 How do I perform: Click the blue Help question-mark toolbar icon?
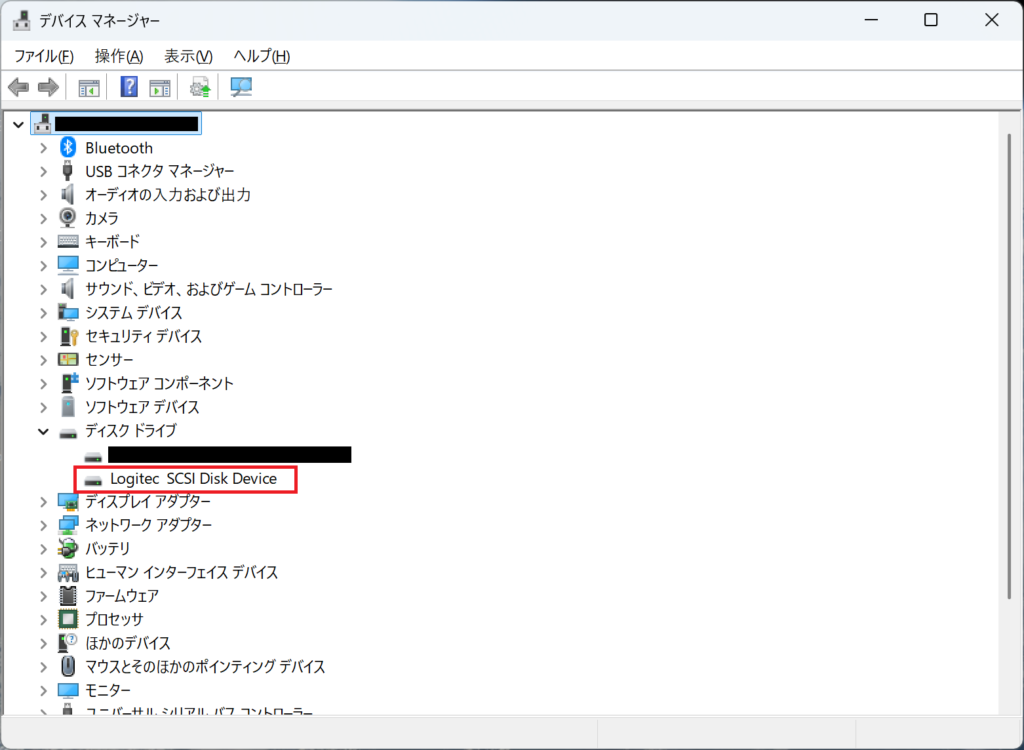(x=129, y=88)
